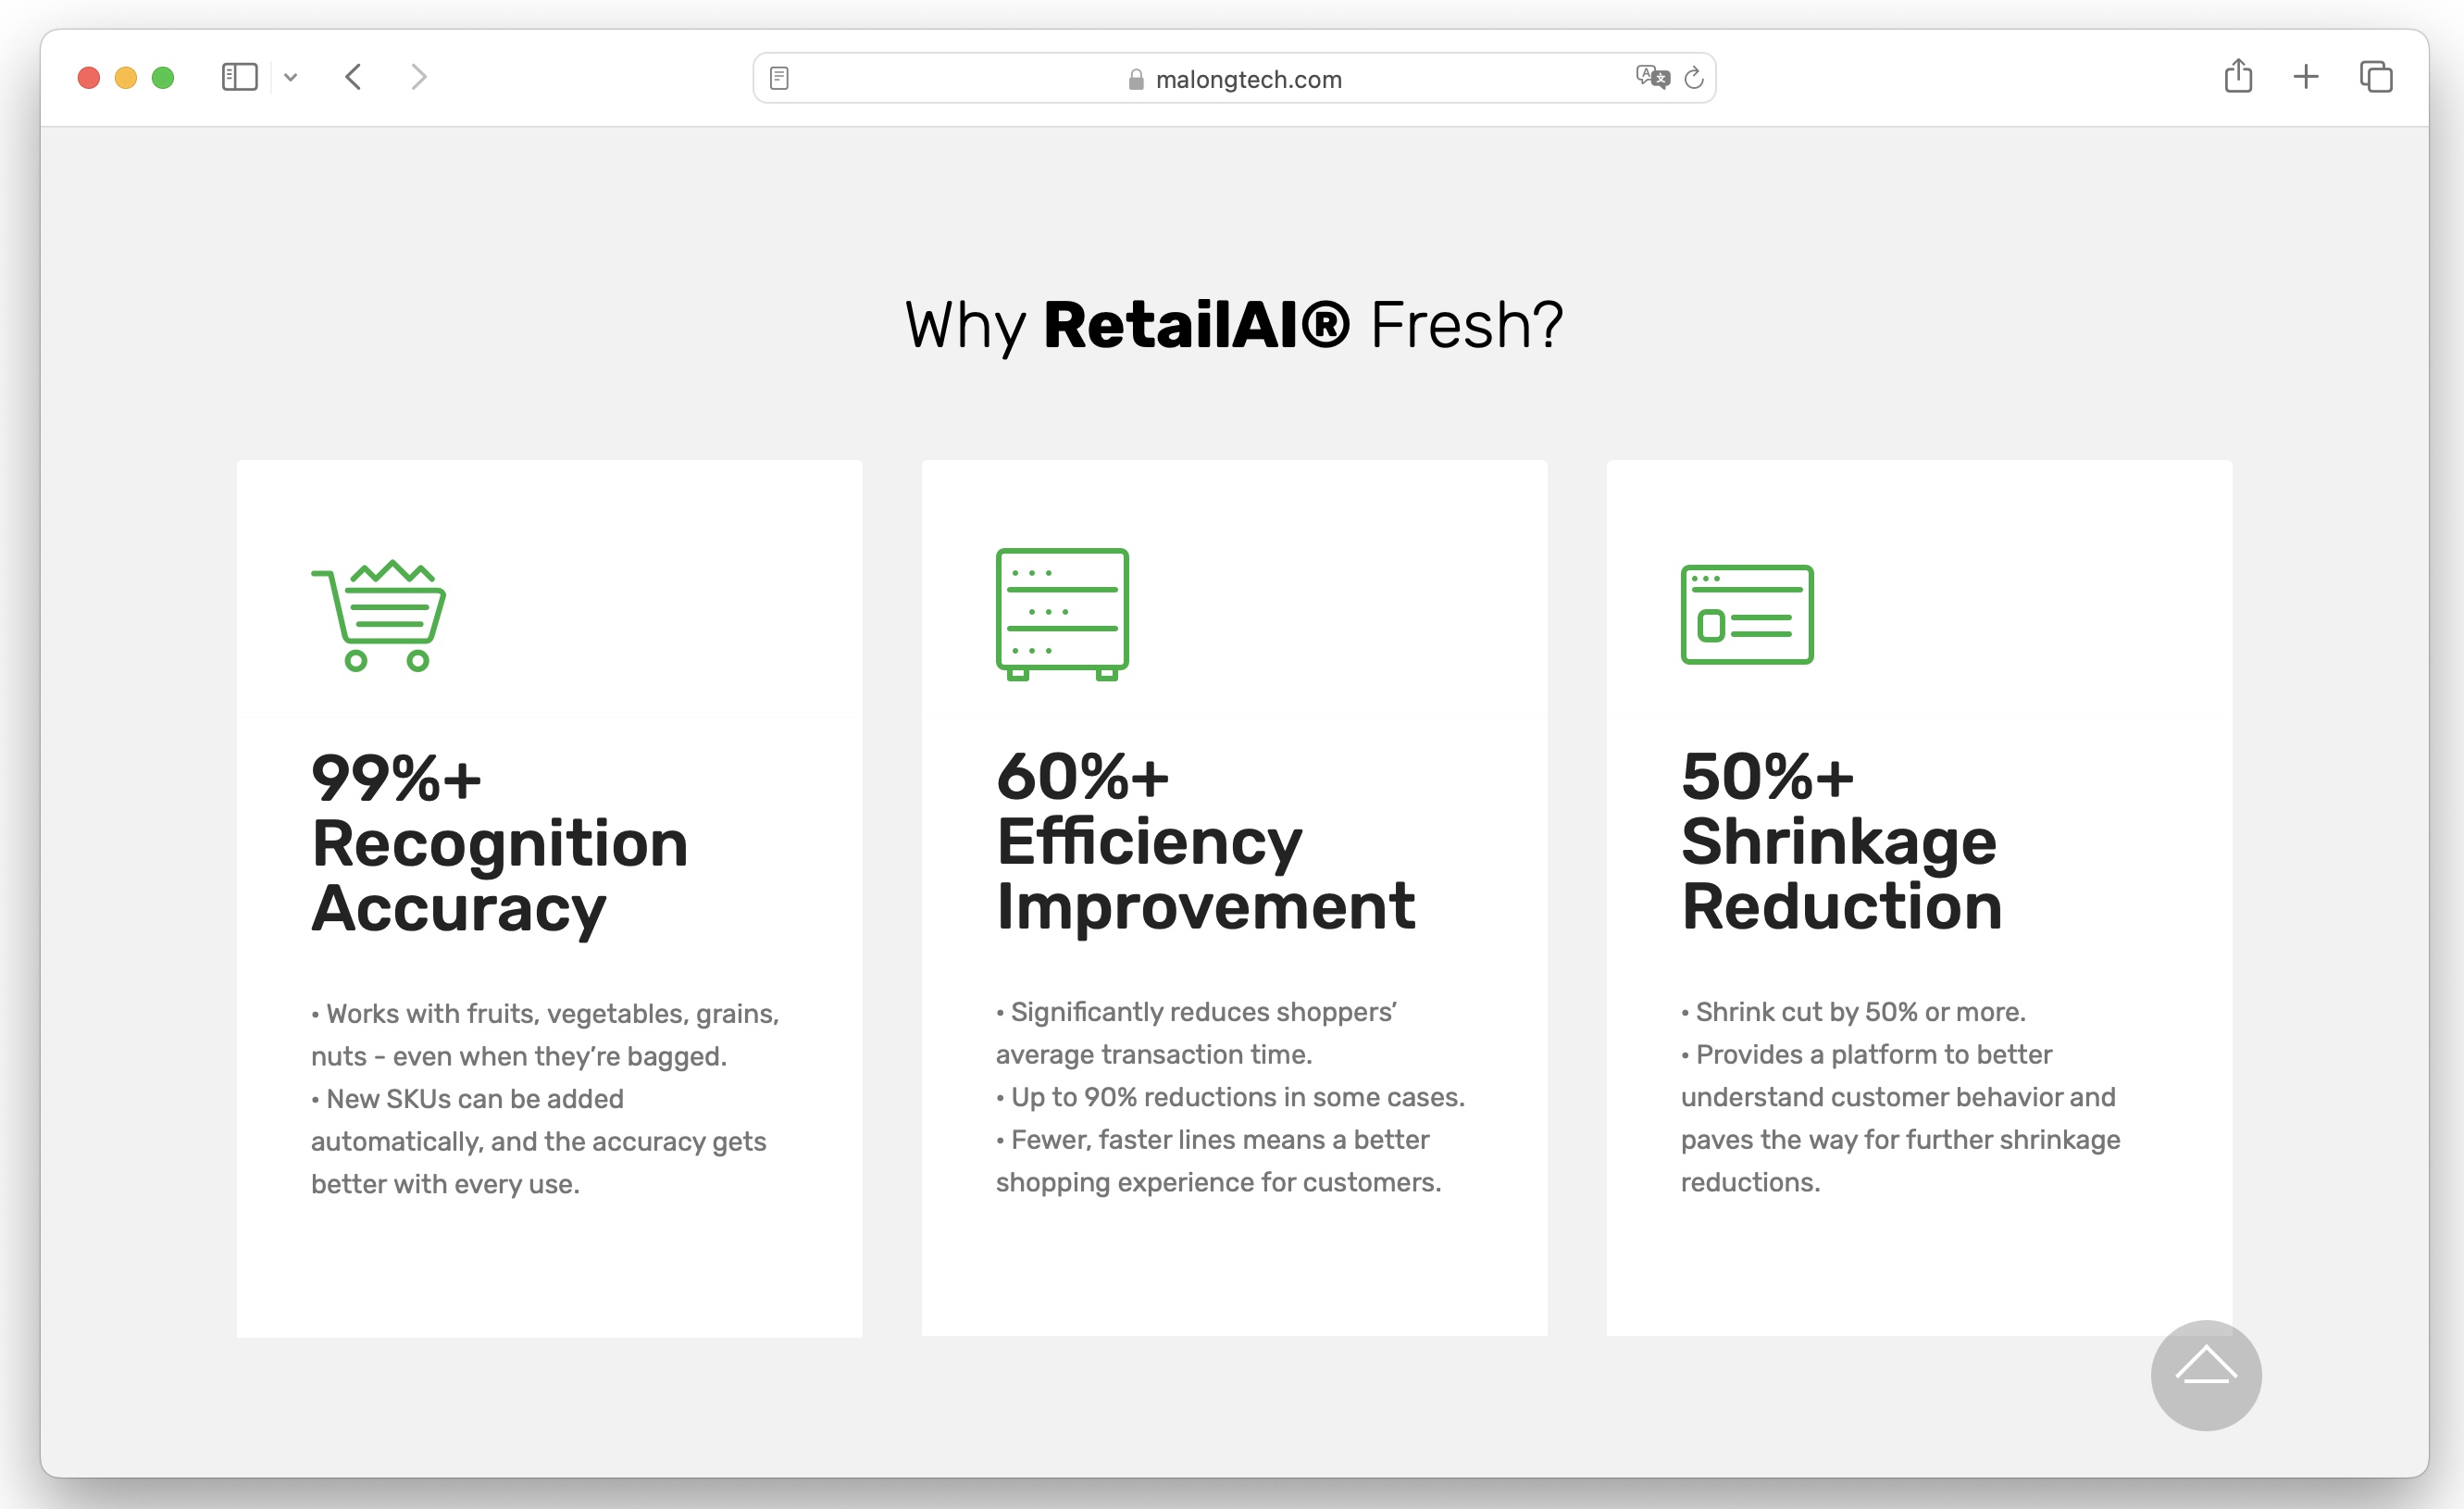Image resolution: width=2464 pixels, height=1509 pixels.
Task: Minimize the window with yellow button
Action: 126,77
